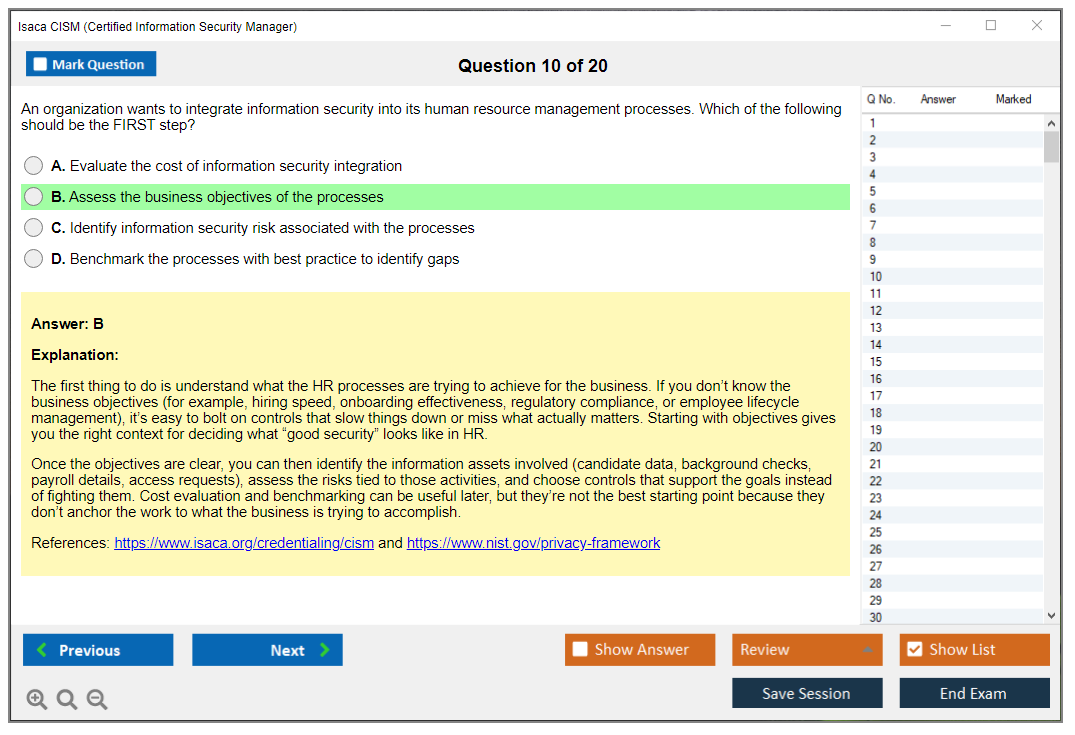The height and width of the screenshot is (735, 1075).
Task: Open the NIST privacy framework link
Action: click(533, 543)
